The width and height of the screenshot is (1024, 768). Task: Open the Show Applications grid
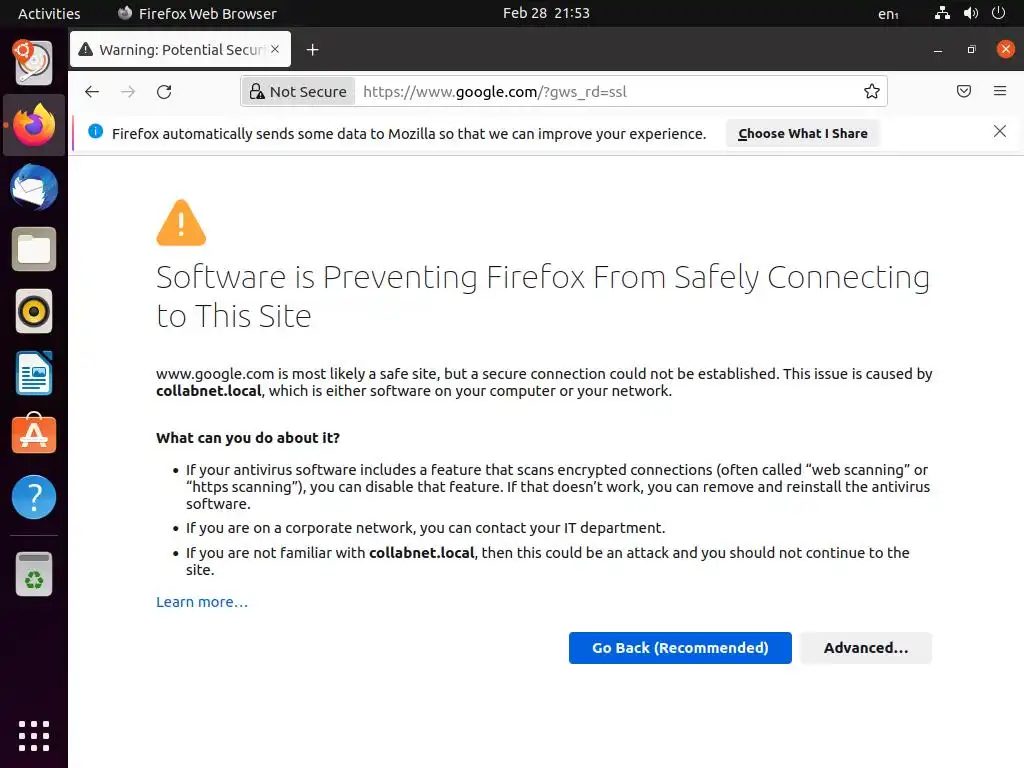(34, 735)
